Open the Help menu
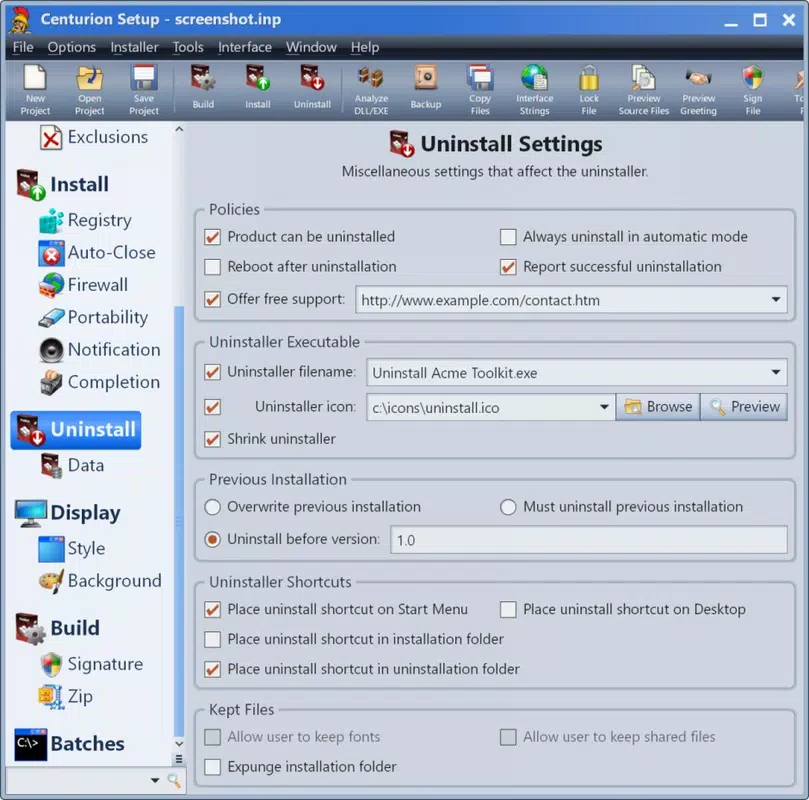809x800 pixels. (365, 47)
